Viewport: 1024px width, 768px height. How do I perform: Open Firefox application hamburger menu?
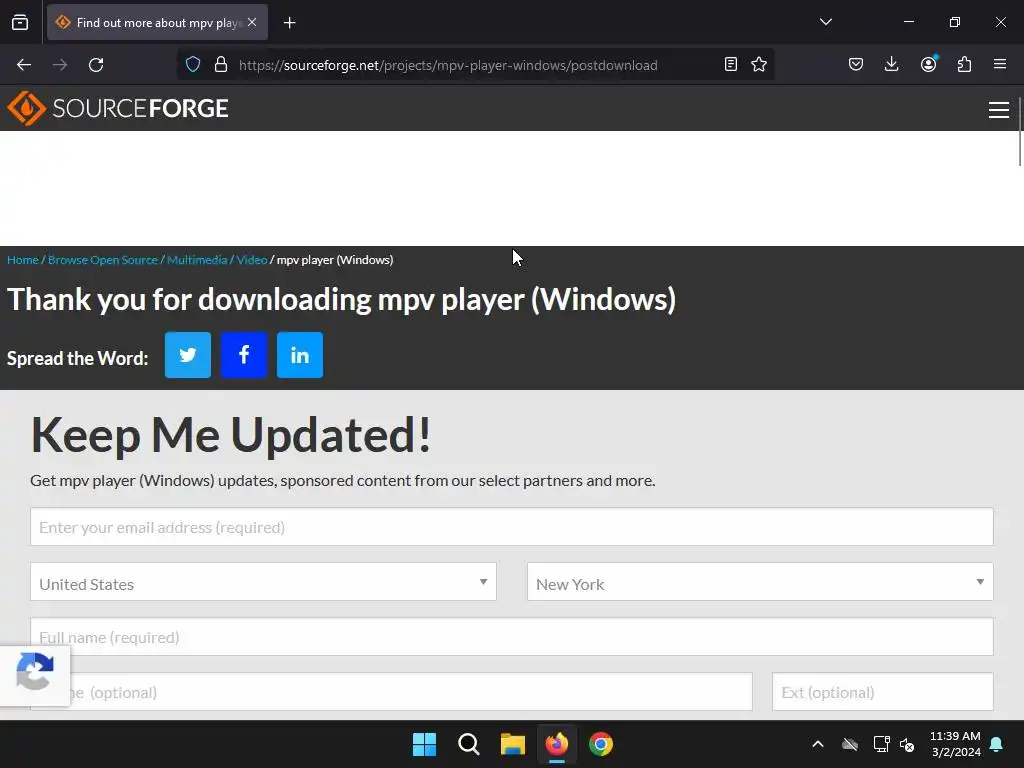[x=1000, y=64]
